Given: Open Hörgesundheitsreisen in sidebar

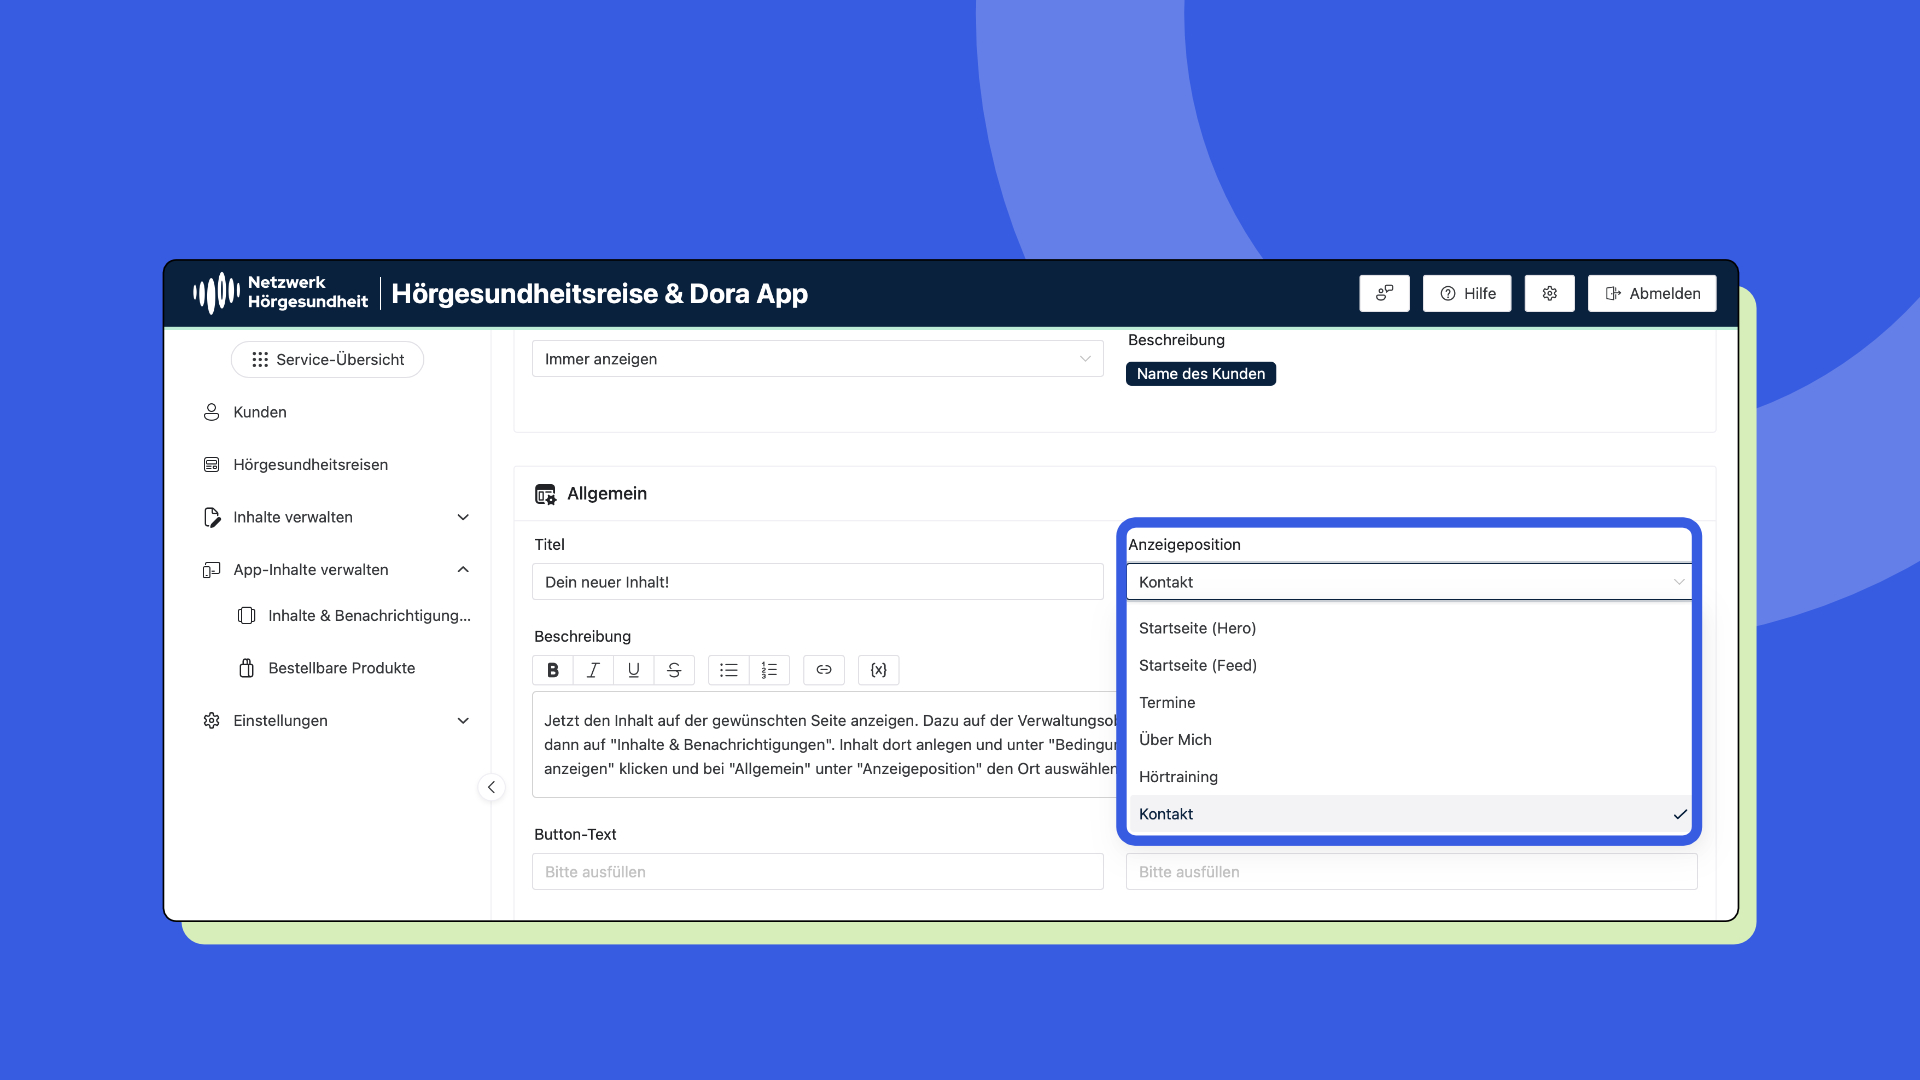Looking at the screenshot, I should tap(310, 464).
